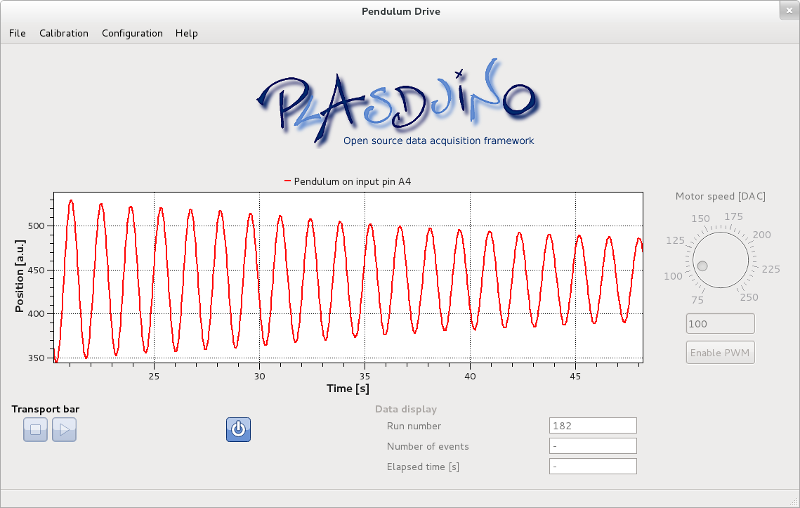800x508 pixels.
Task: Open the Calibration menu
Action: pos(64,33)
